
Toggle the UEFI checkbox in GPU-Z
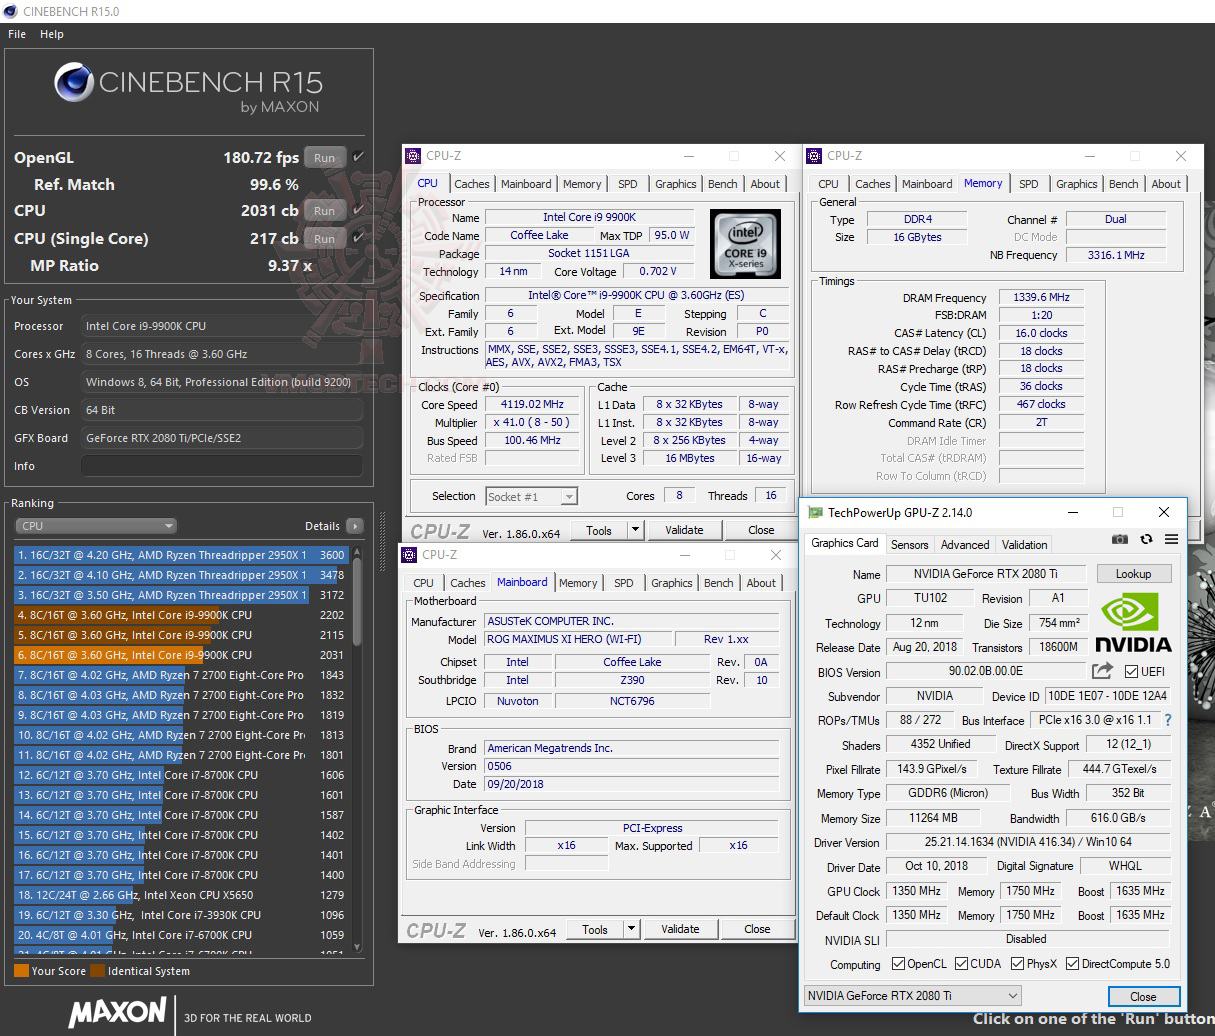[x=1131, y=672]
